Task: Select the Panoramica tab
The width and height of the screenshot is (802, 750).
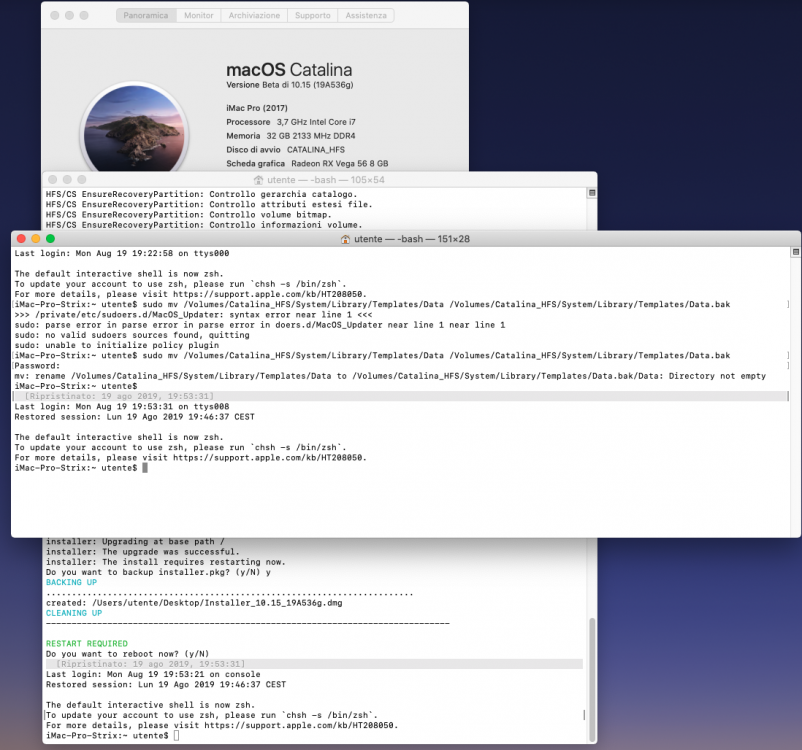Action: (x=146, y=15)
